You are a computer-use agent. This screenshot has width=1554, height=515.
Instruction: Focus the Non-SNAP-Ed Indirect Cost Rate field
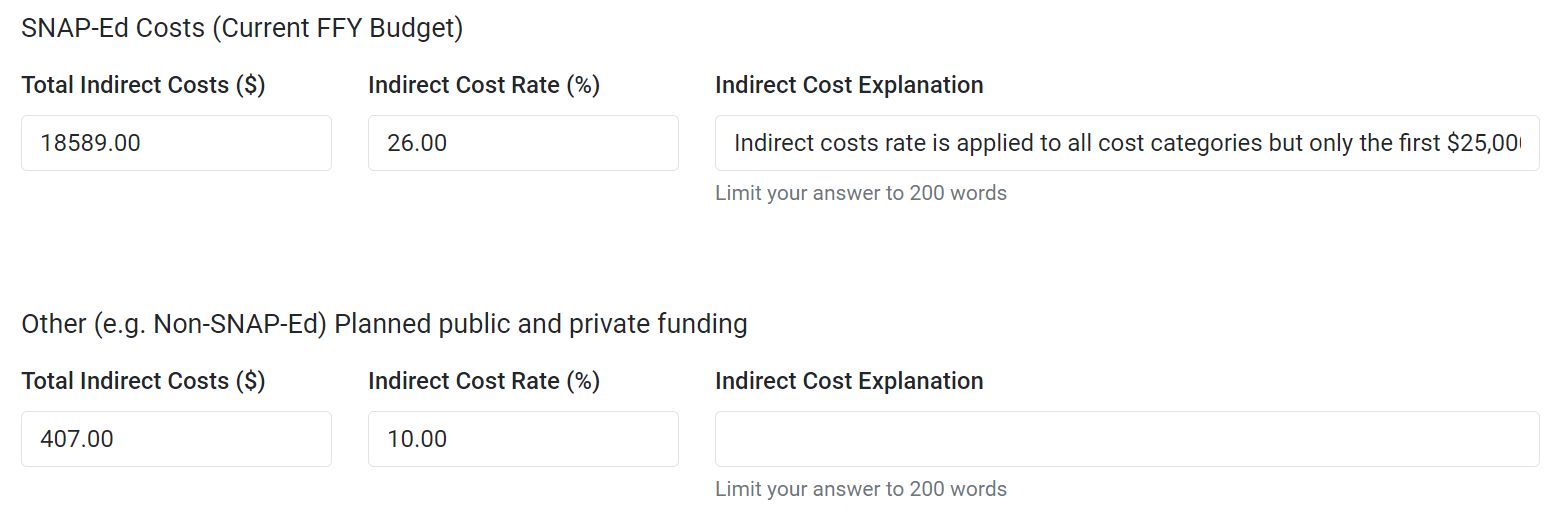point(523,439)
